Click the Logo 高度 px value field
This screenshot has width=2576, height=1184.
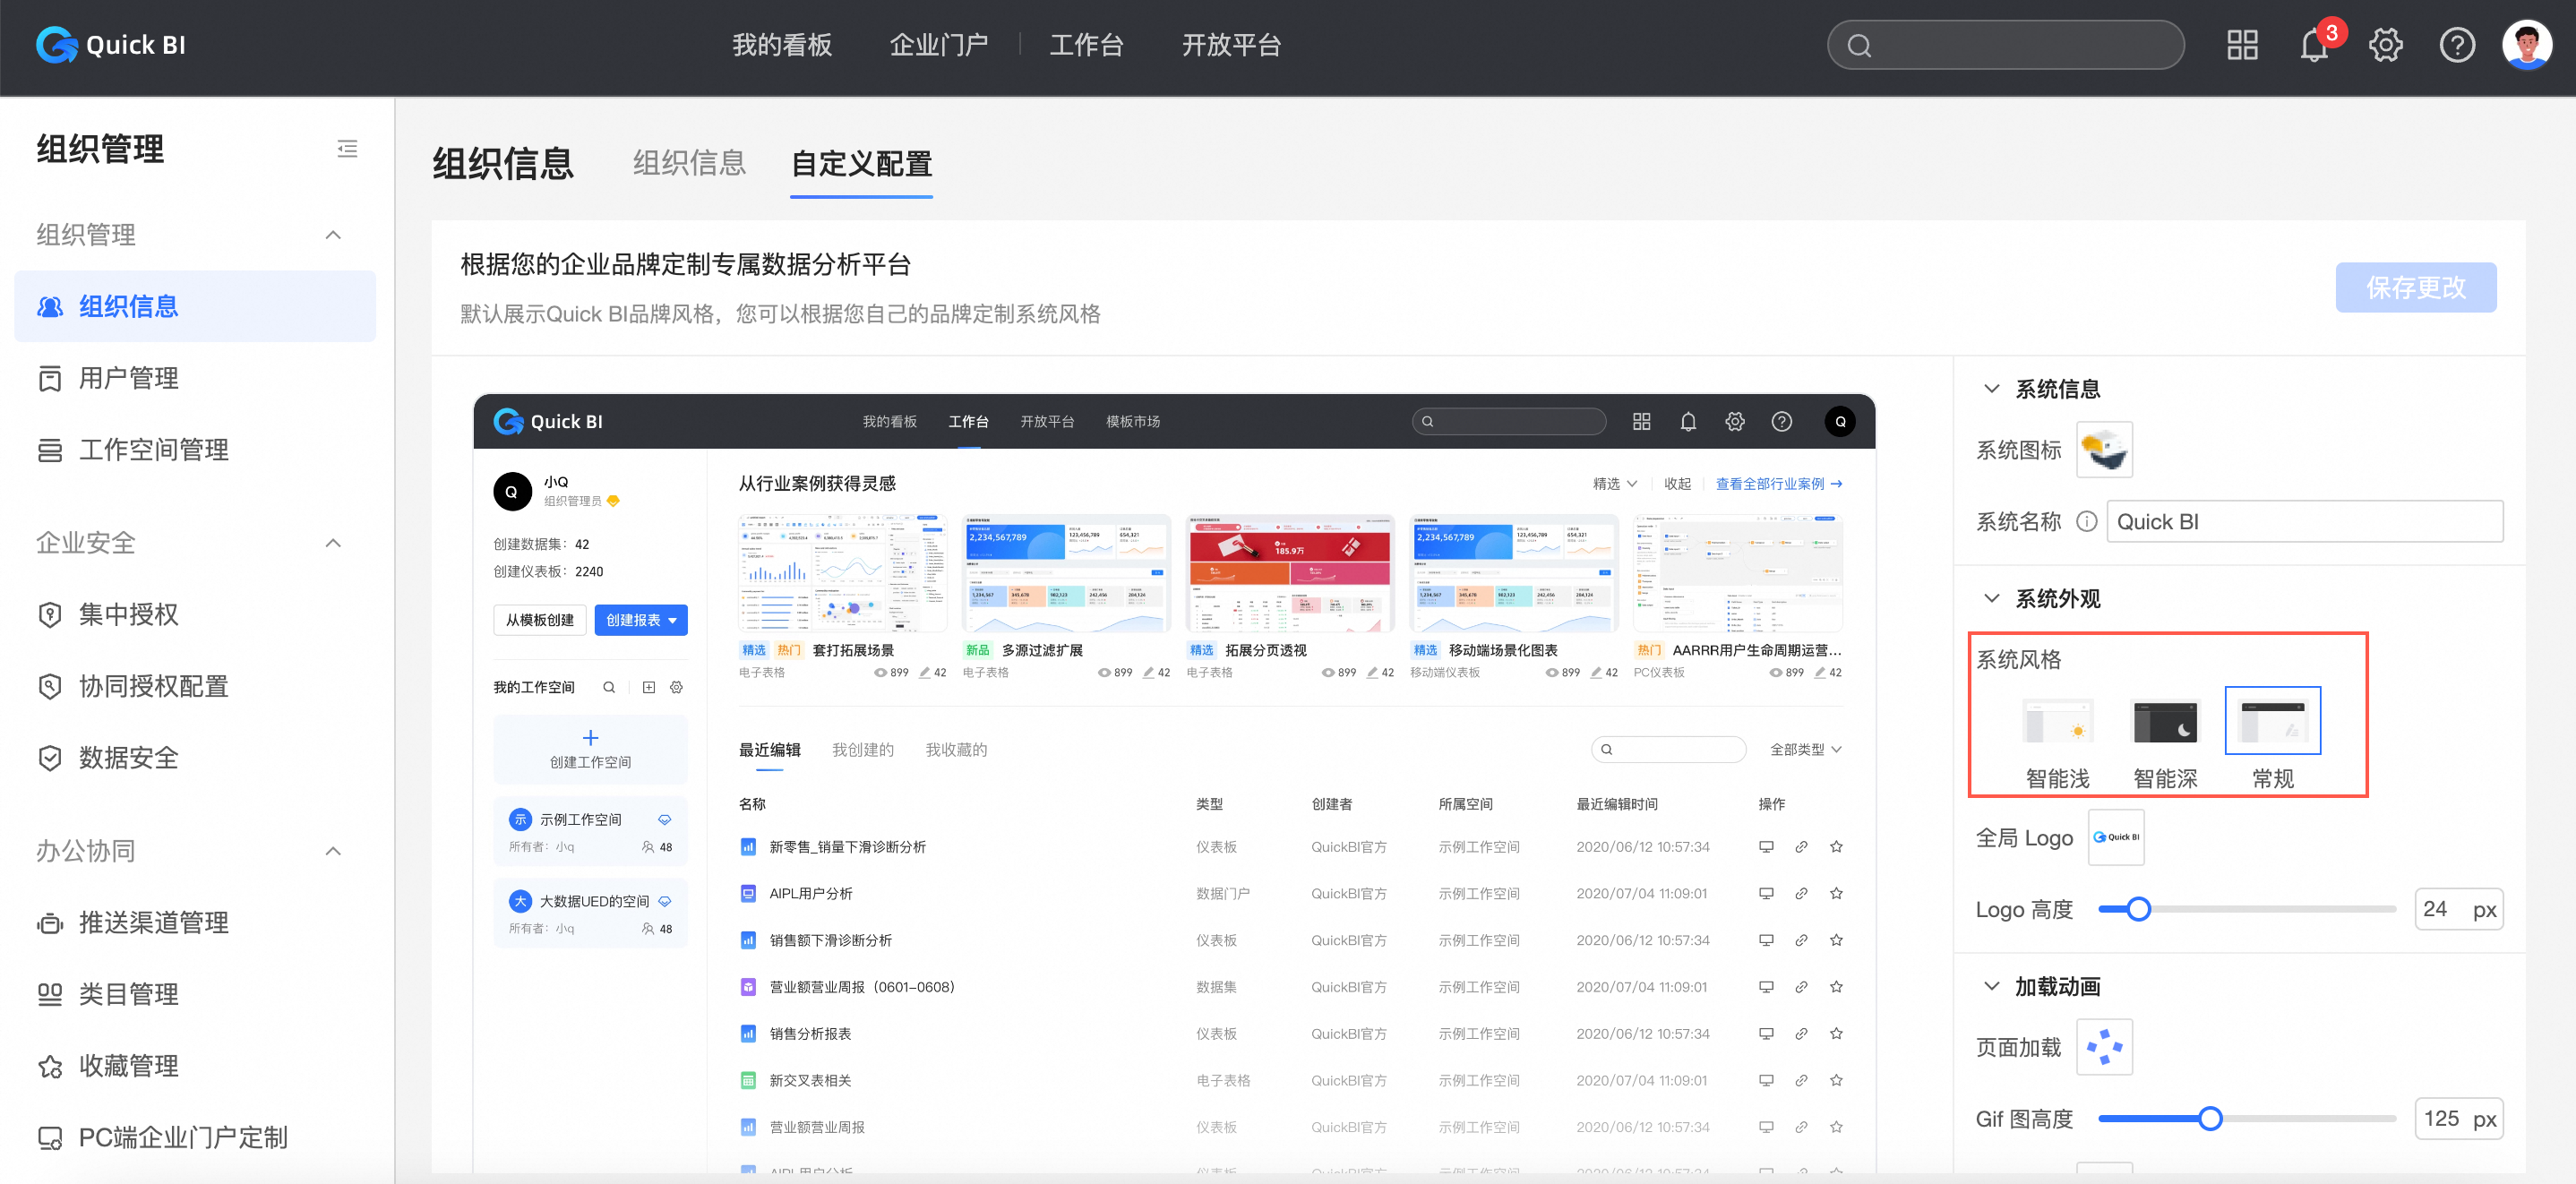[x=2457, y=909]
